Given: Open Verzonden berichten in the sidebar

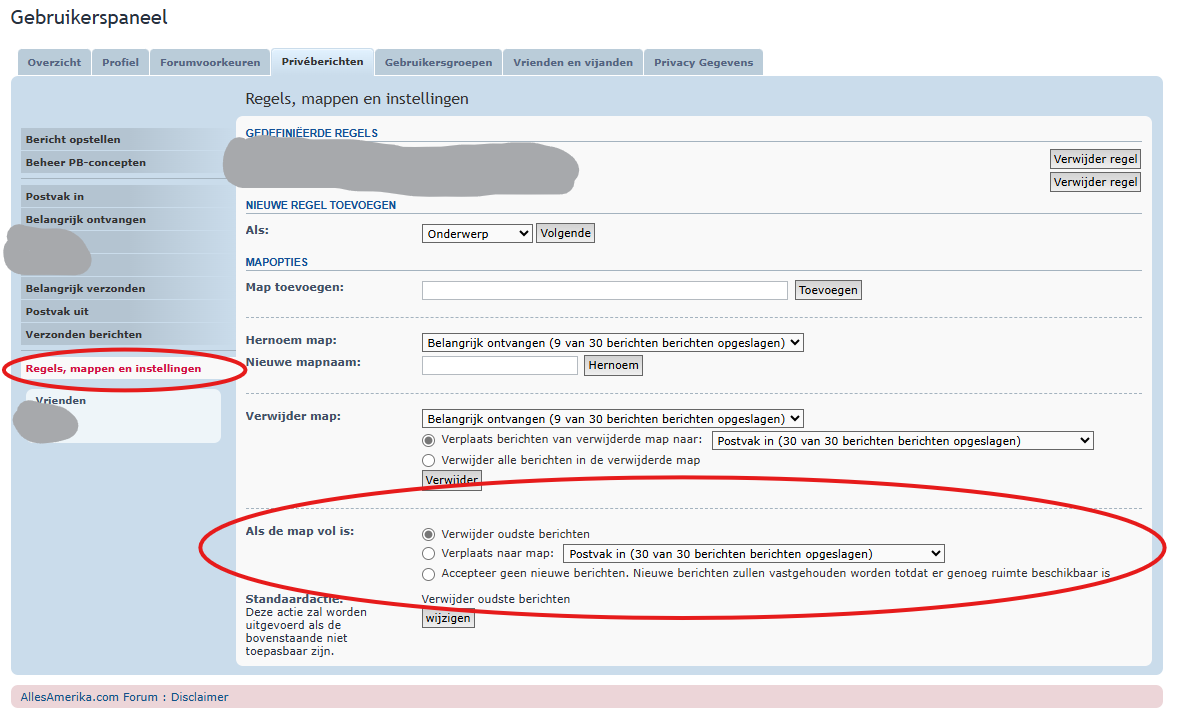Looking at the screenshot, I should click(84, 335).
